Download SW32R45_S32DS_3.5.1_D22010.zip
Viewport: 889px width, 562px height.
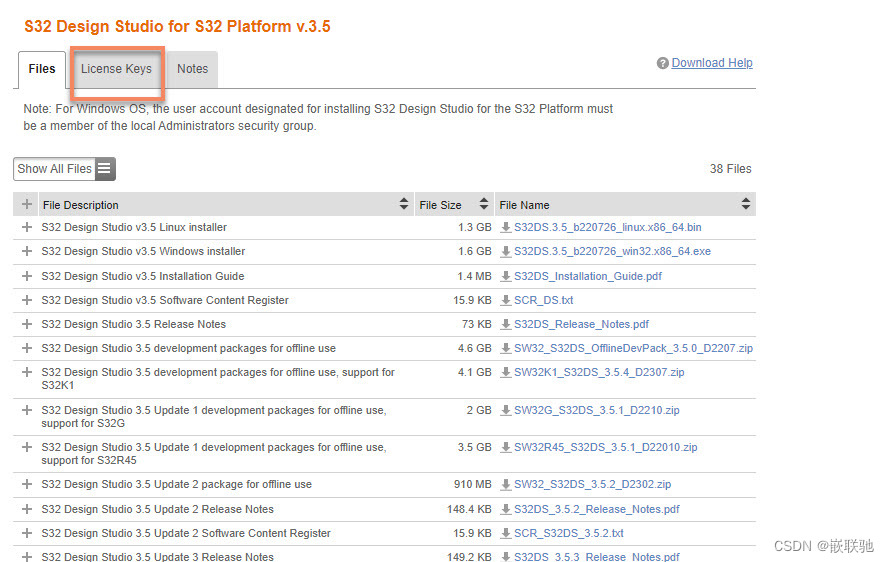point(606,447)
